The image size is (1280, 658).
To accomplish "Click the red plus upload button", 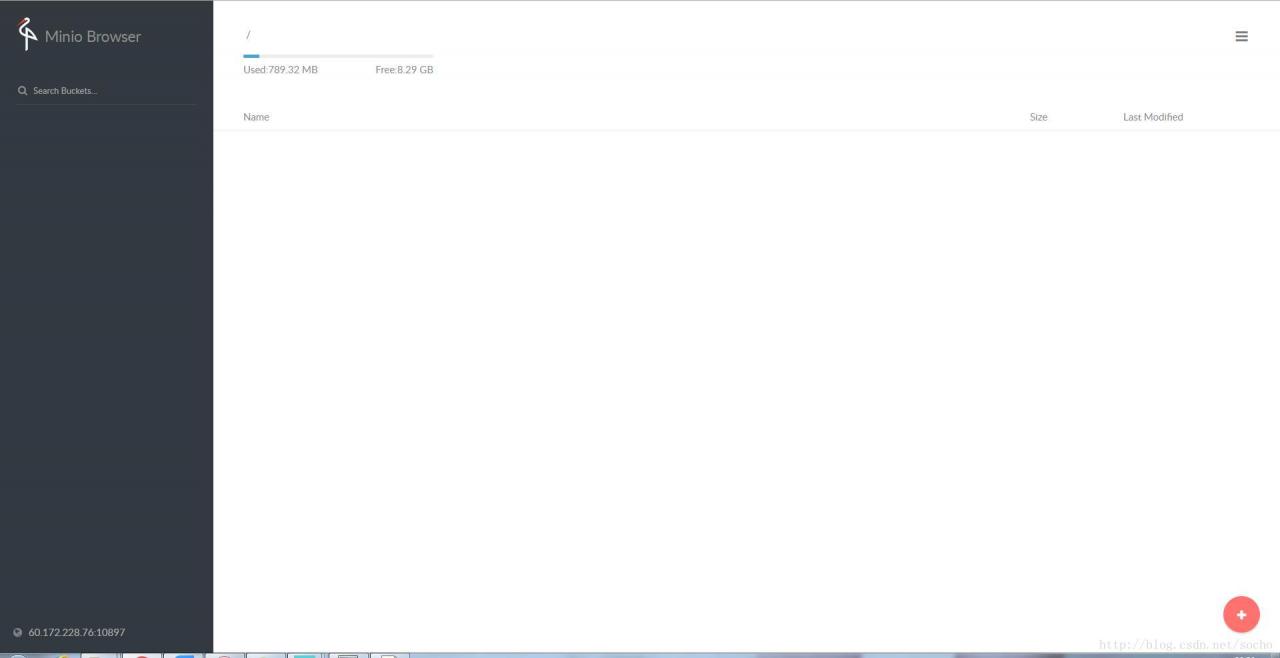I will point(1241,614).
